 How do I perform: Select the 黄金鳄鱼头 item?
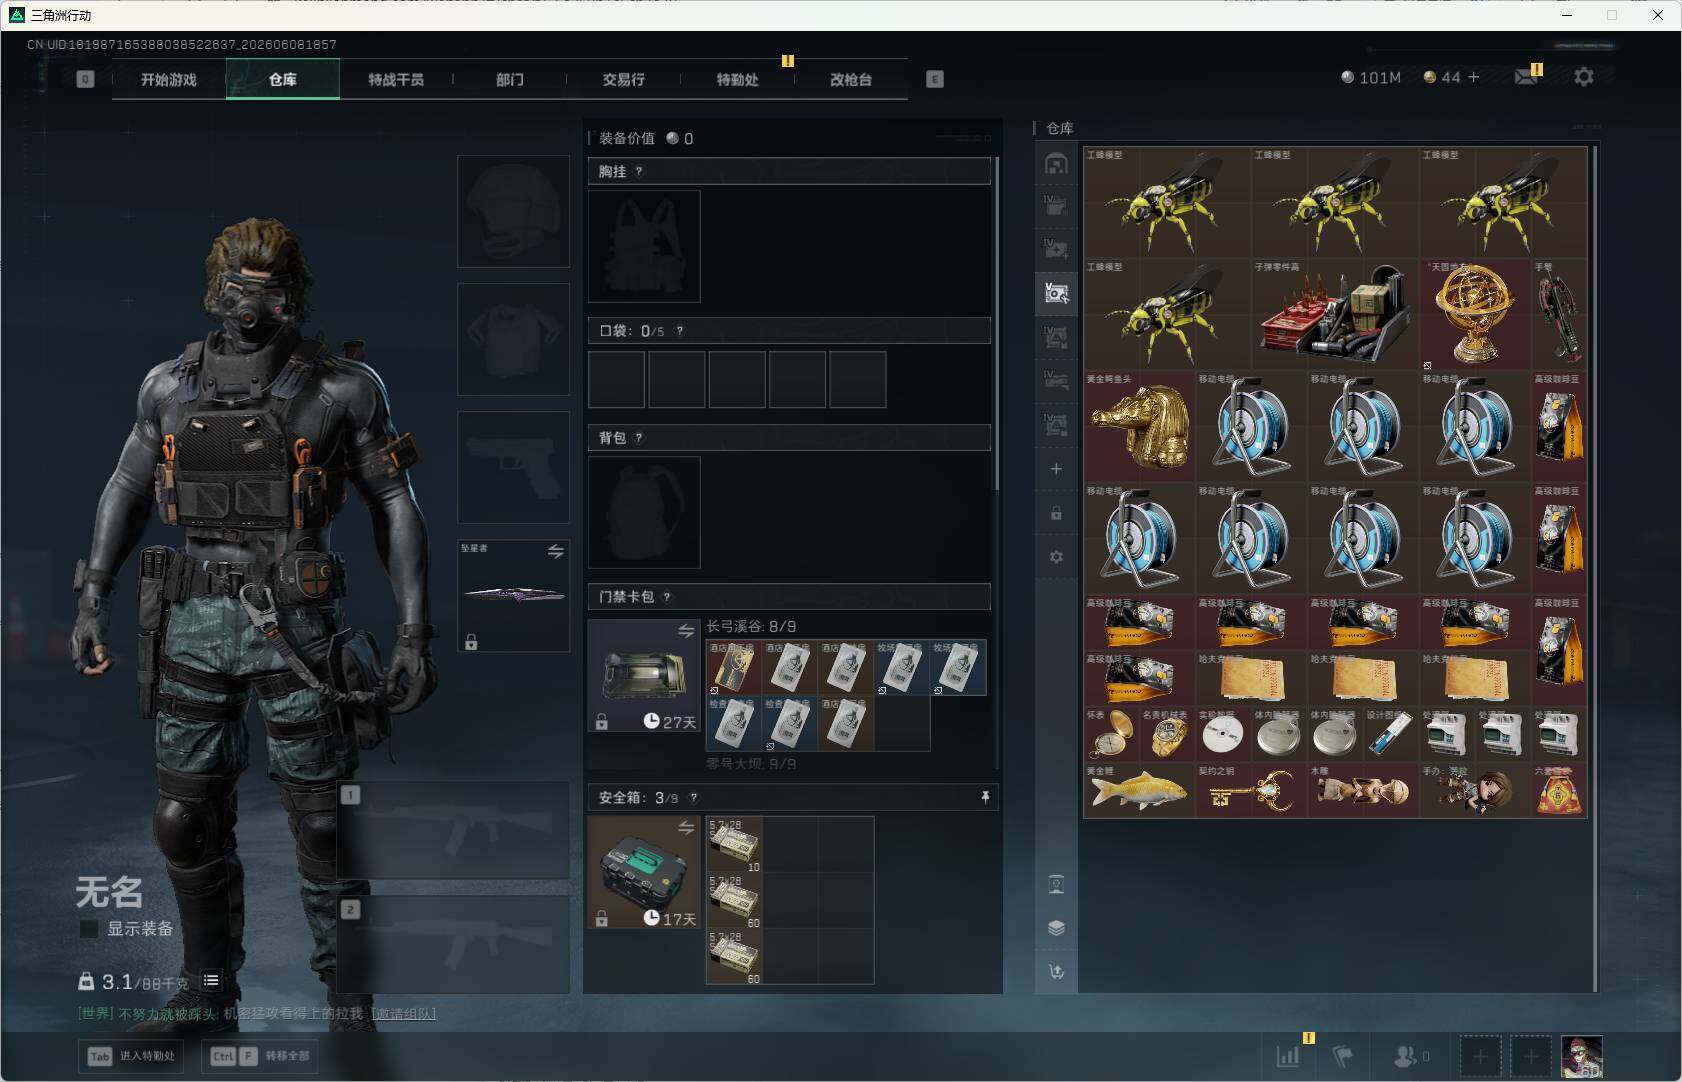tap(1139, 427)
